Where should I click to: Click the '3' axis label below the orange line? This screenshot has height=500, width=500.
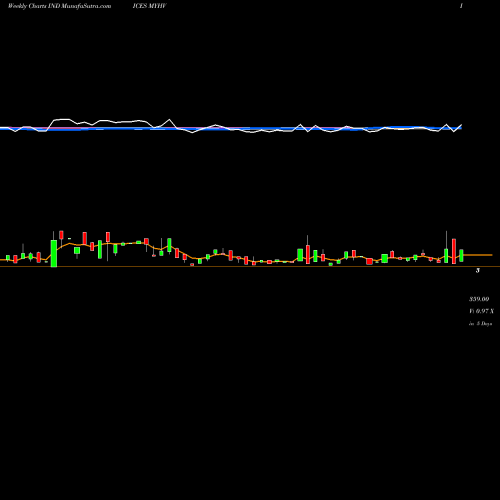[478, 270]
